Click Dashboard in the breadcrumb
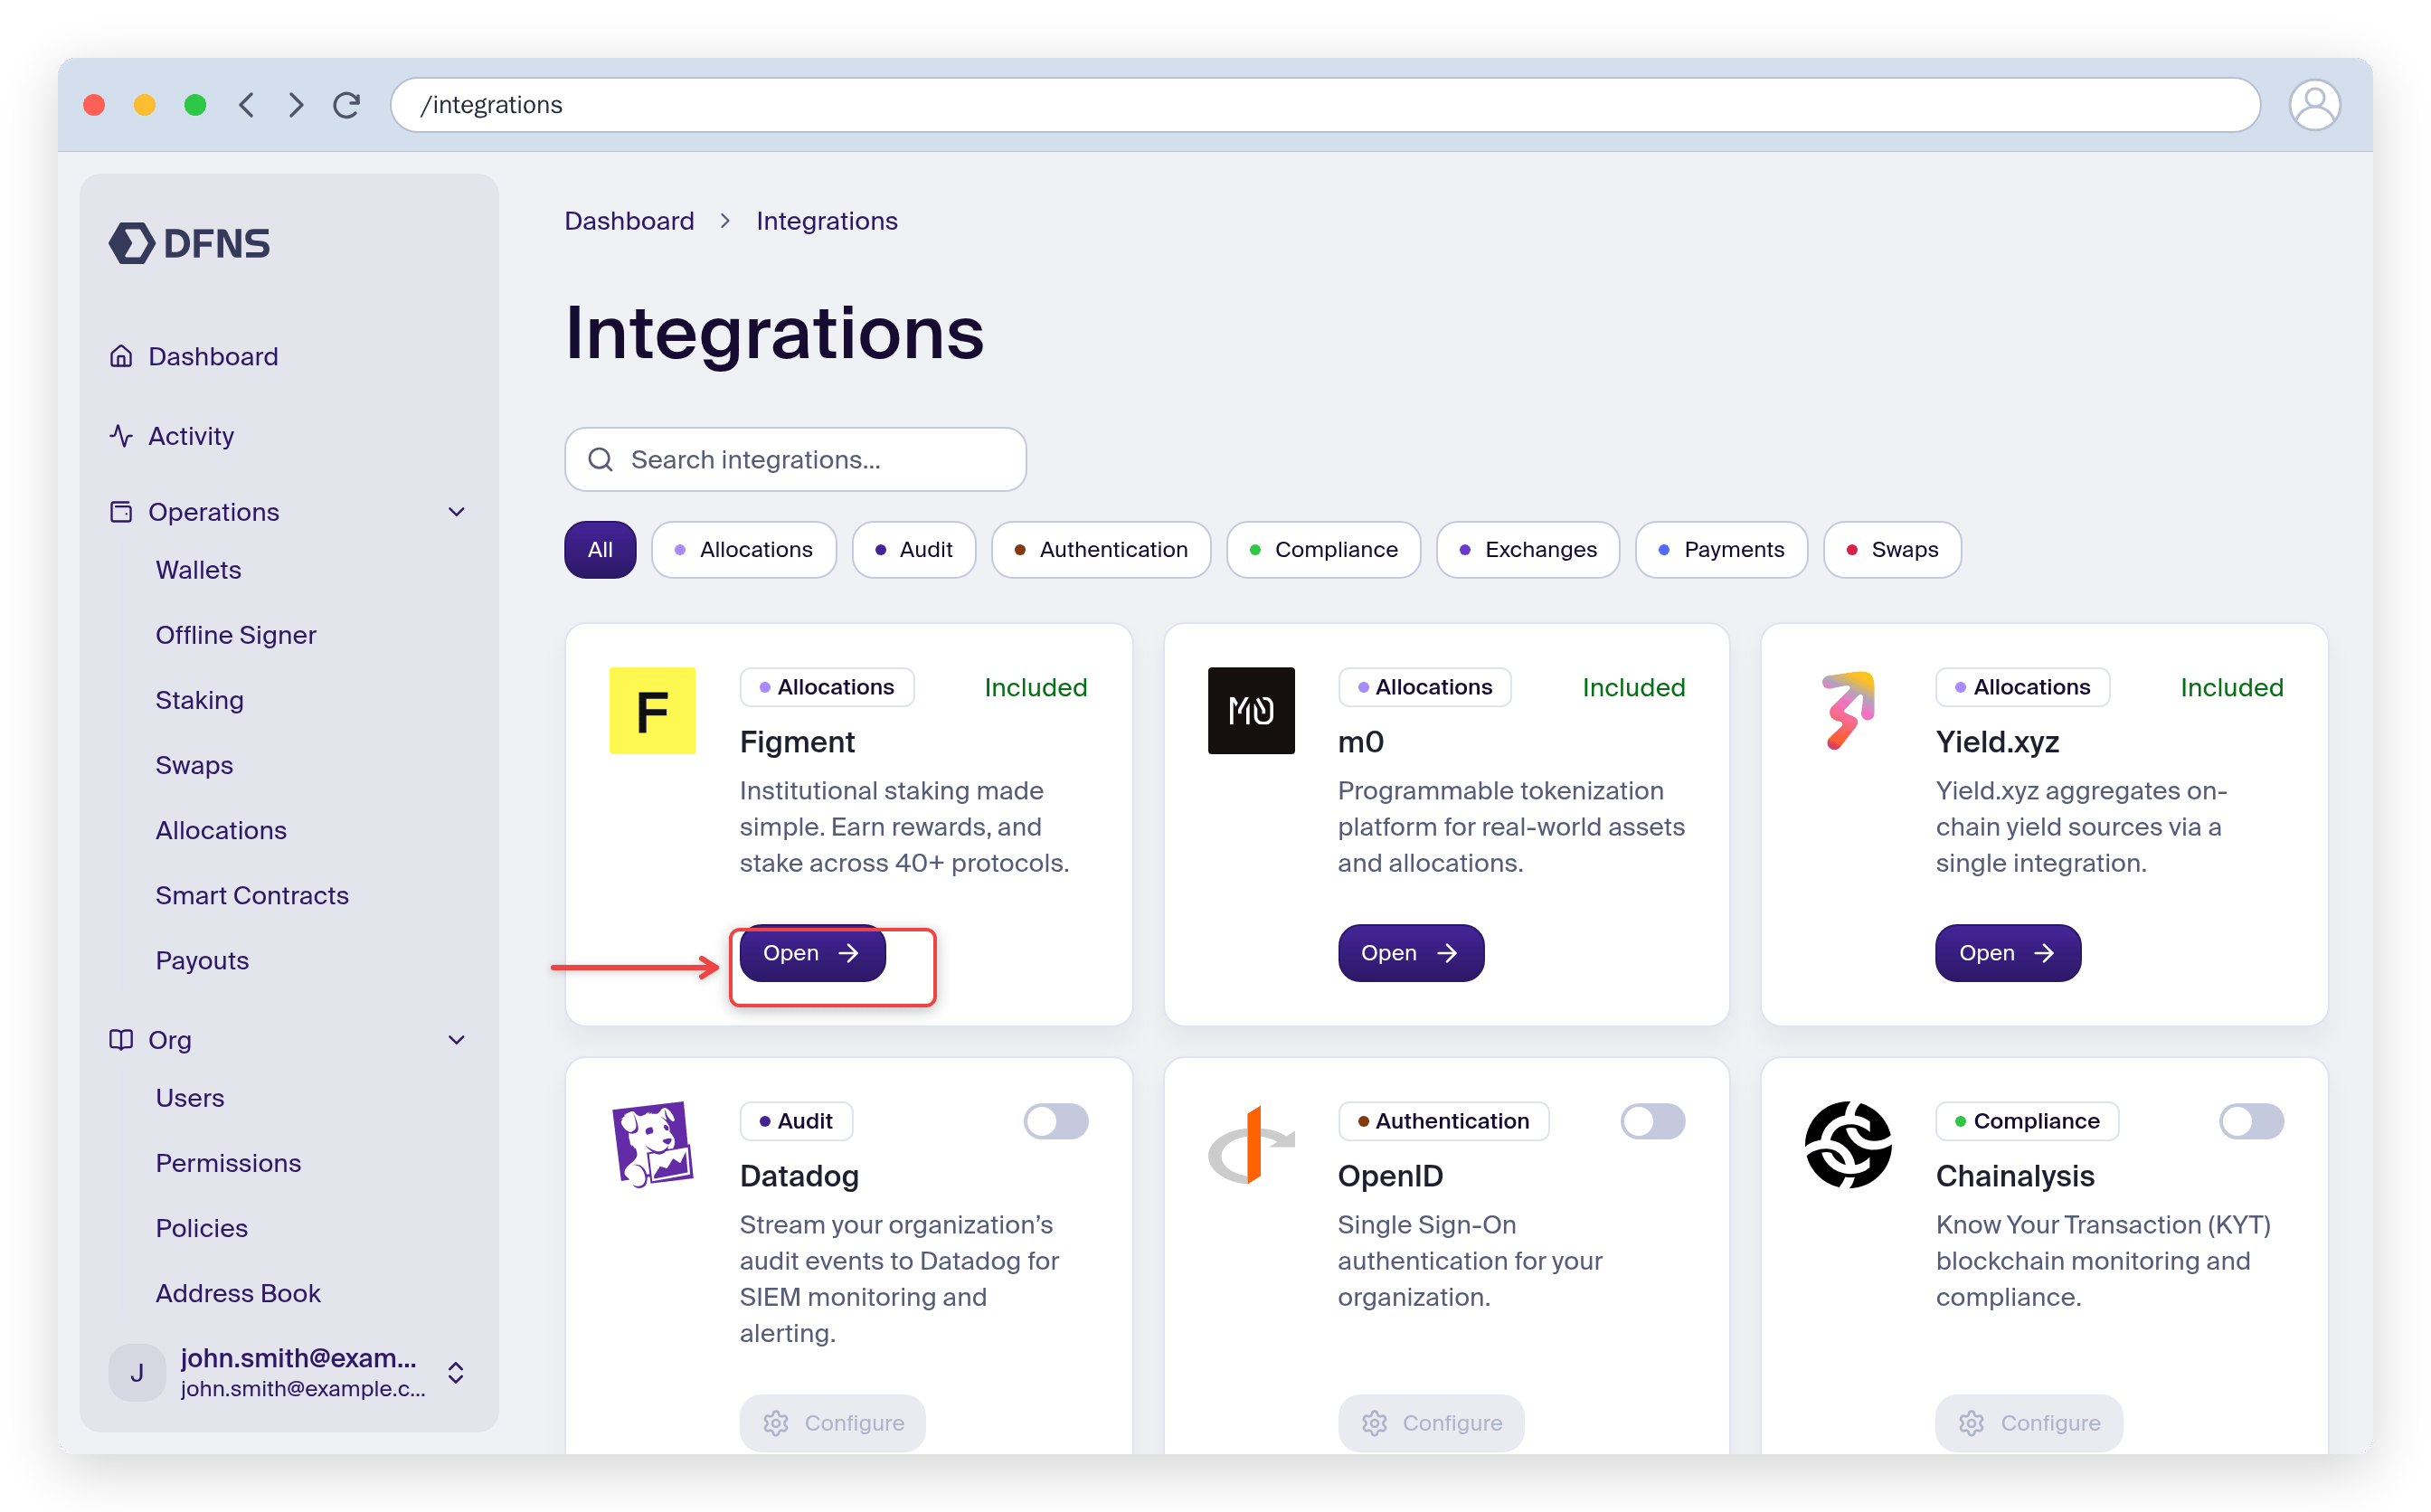Screen dimensions: 2431x1512 tap(629, 221)
